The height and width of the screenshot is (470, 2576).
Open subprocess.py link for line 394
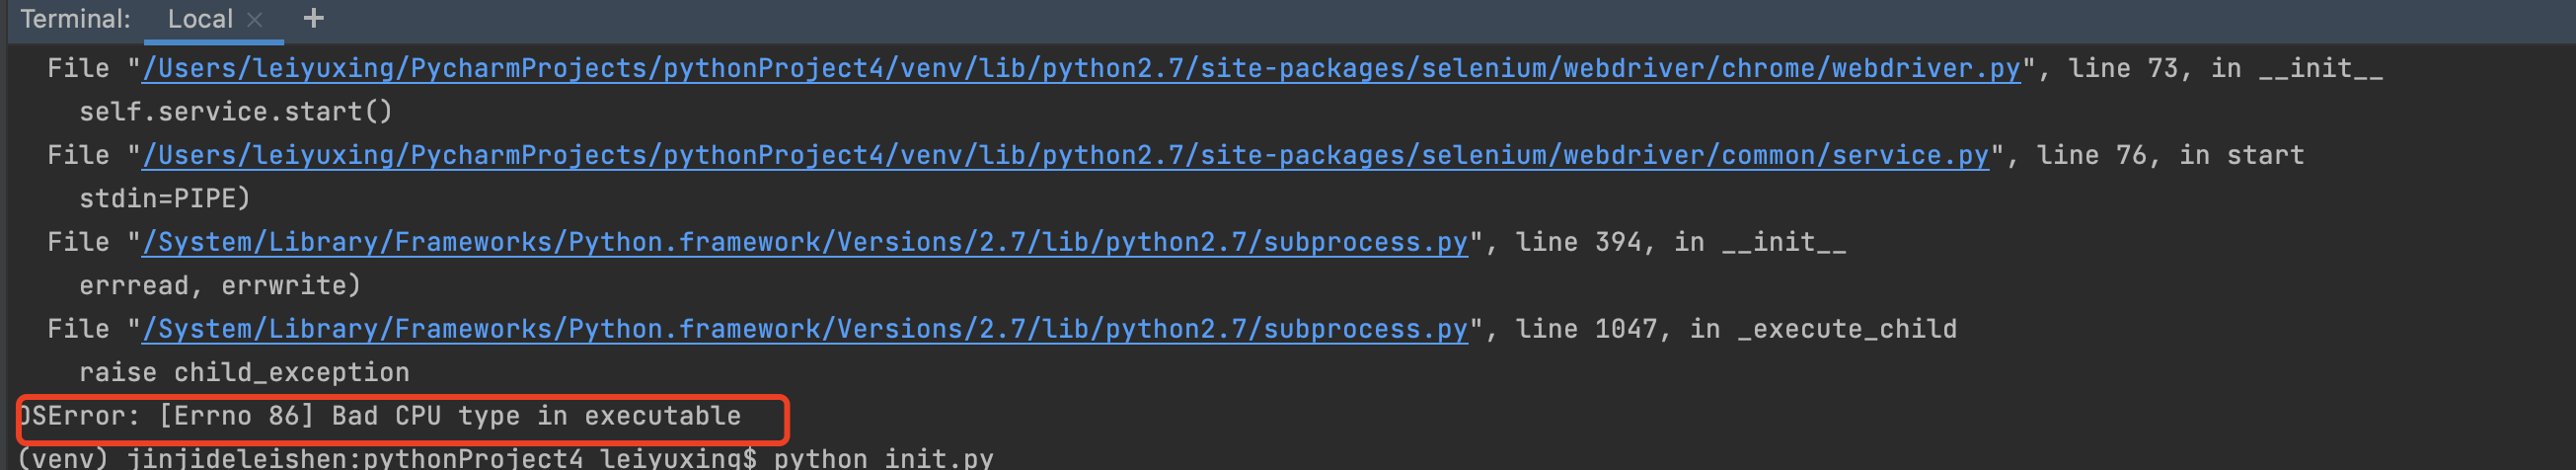(805, 243)
